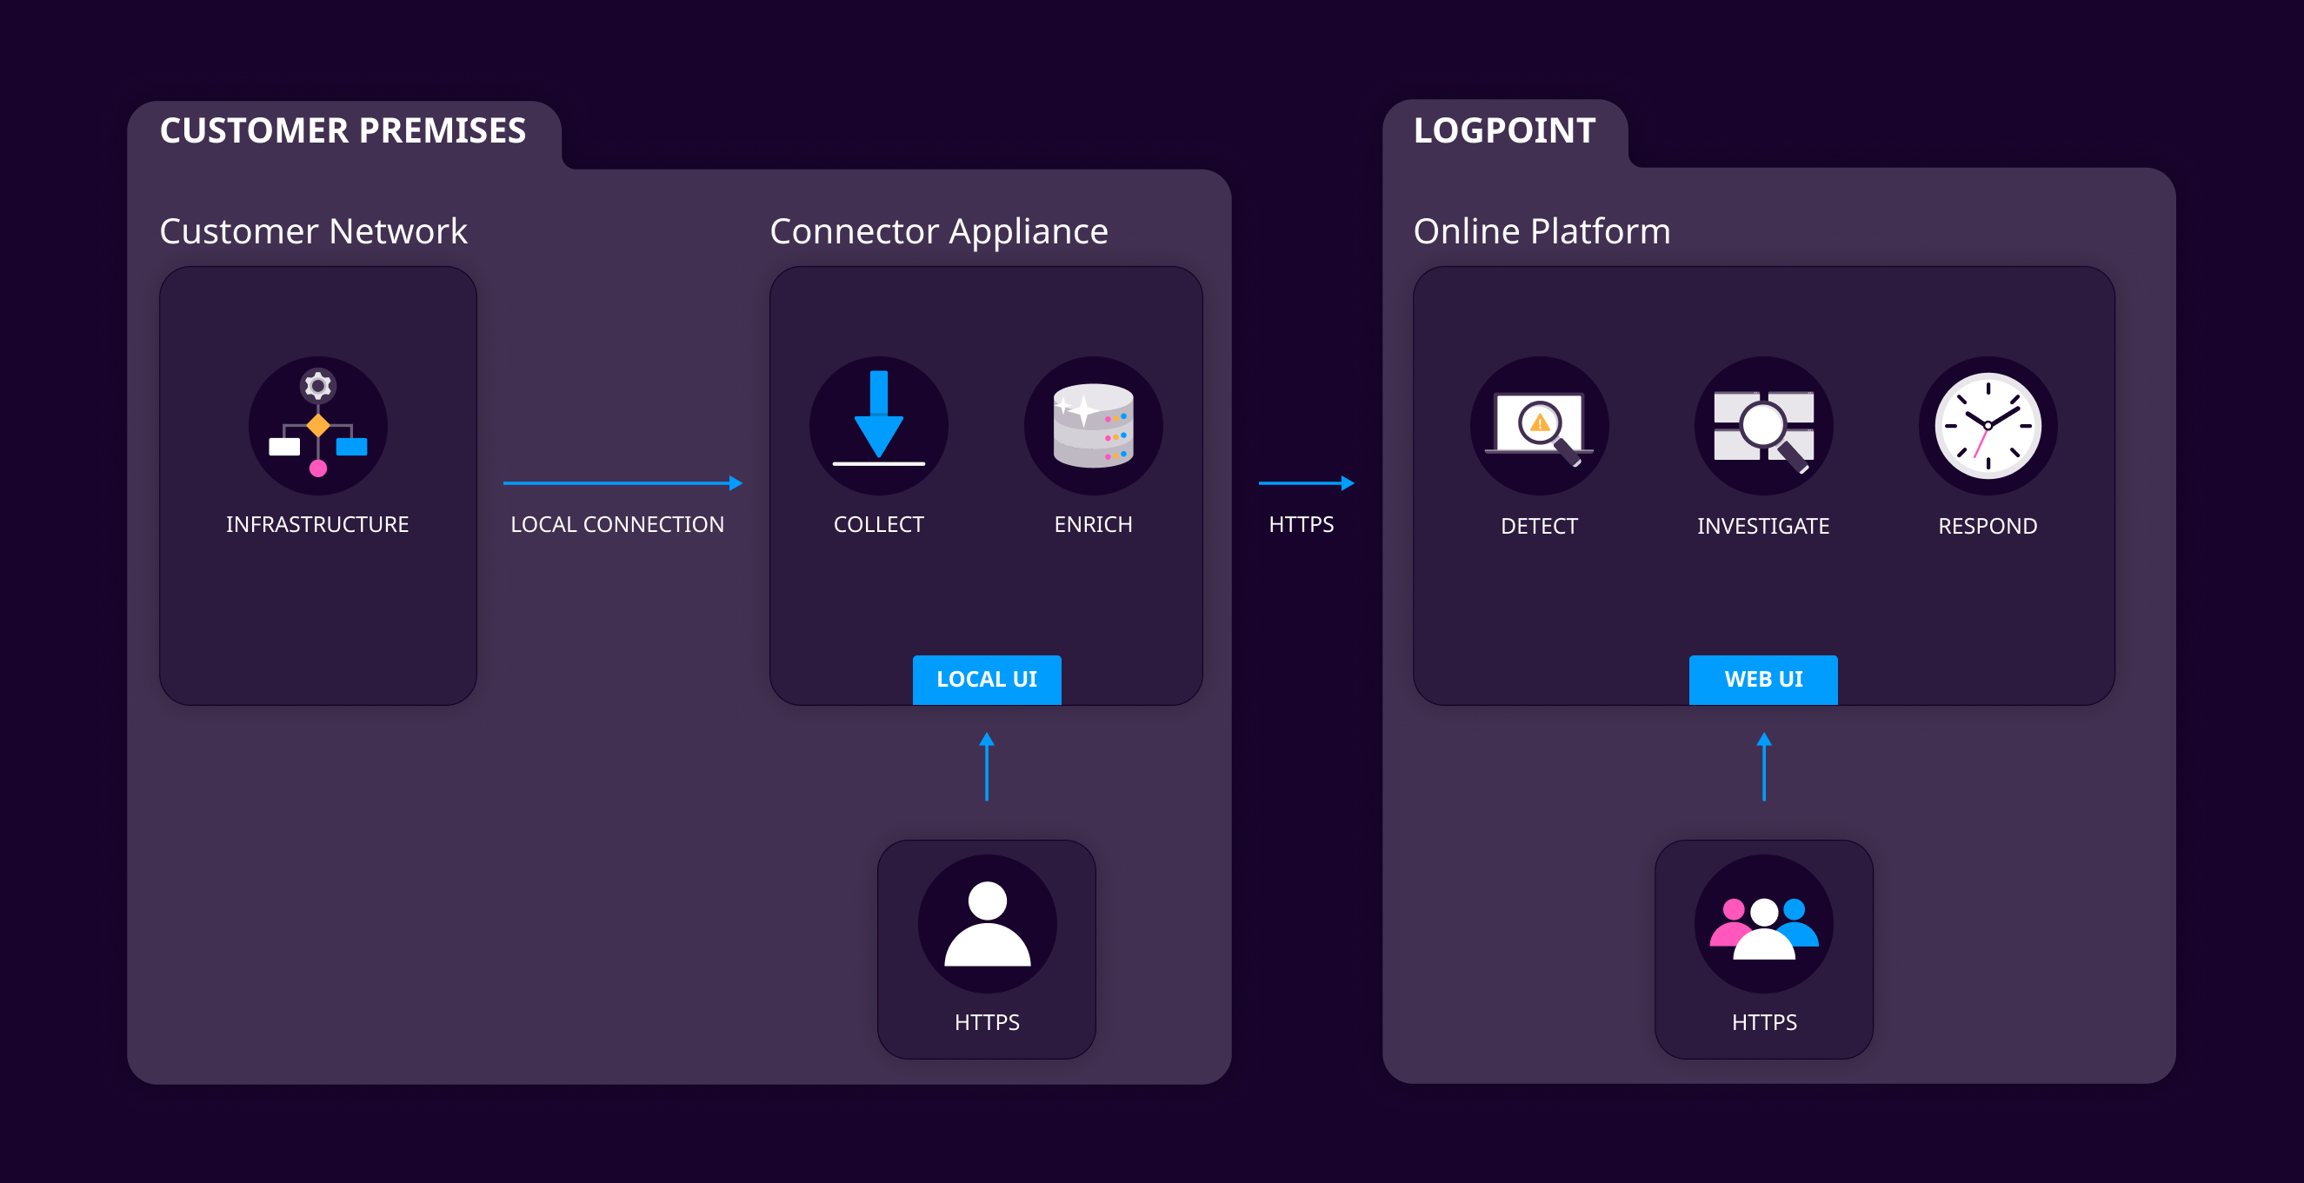This screenshot has height=1183, width=2304.
Task: Click the Customer Network heading
Action: pos(313,231)
